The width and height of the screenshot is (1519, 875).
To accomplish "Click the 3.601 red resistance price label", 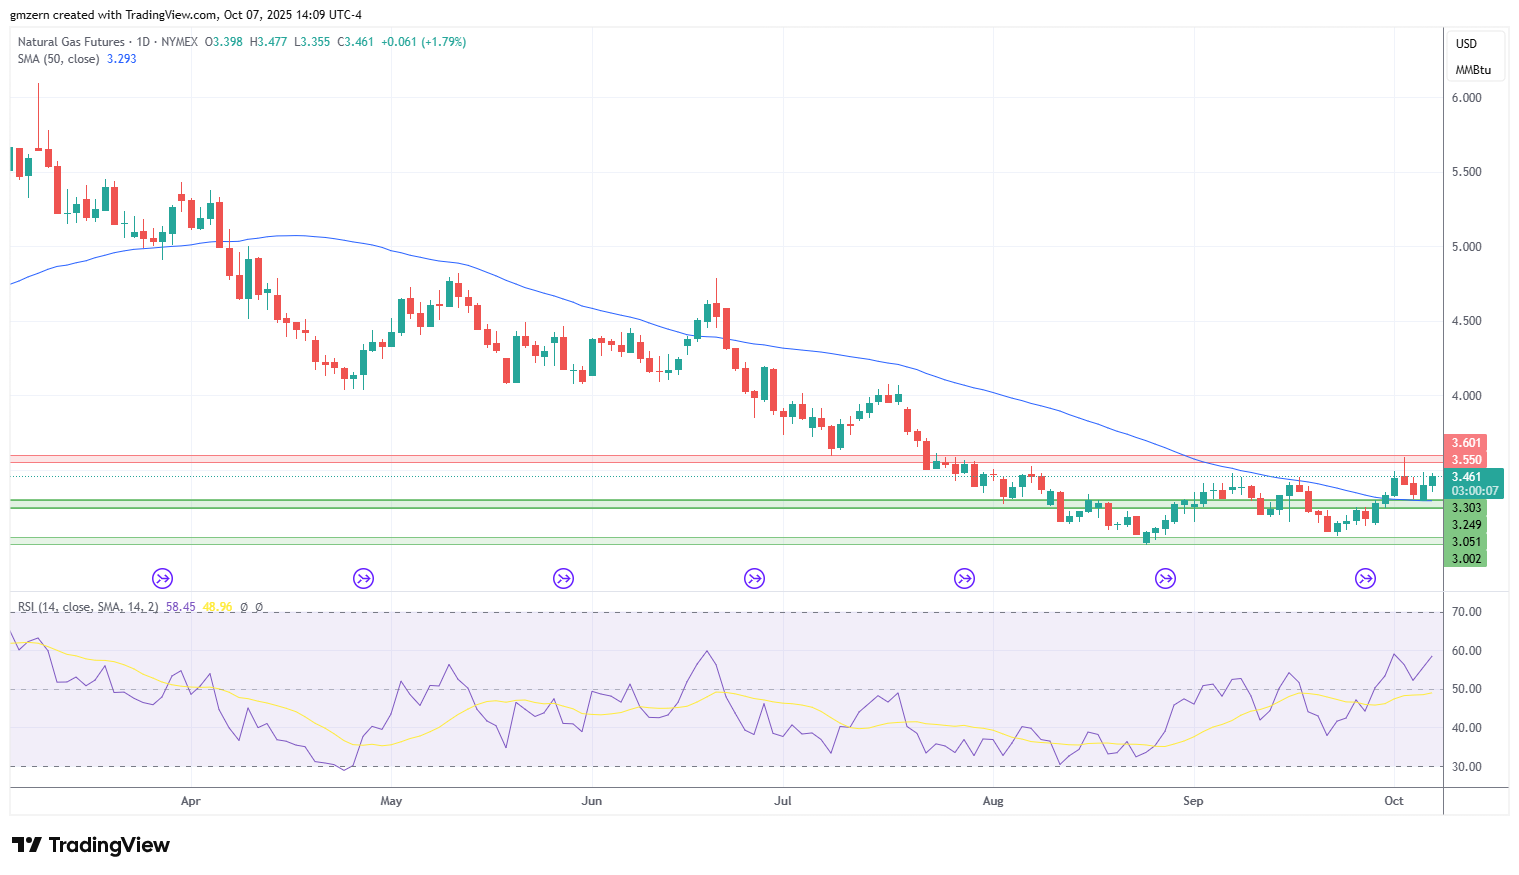I will pos(1466,443).
